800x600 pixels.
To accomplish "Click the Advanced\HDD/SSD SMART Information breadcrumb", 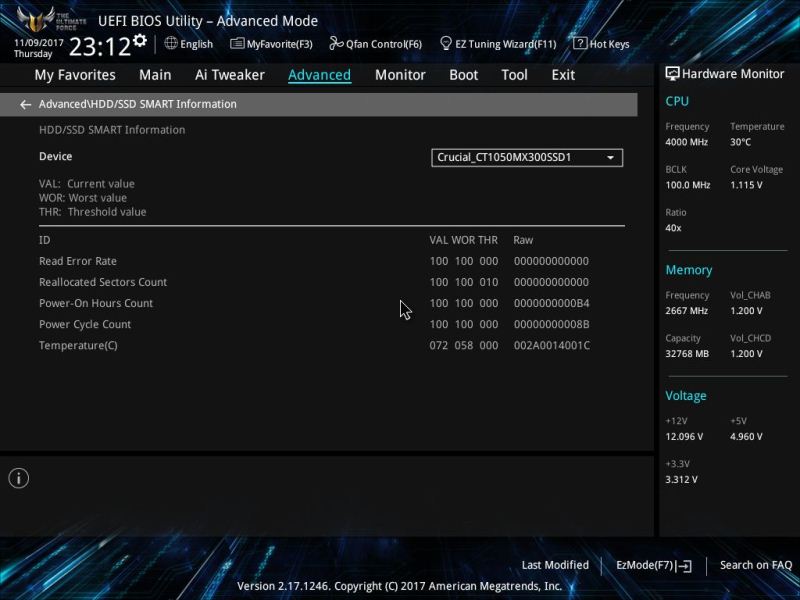I will (x=138, y=104).
